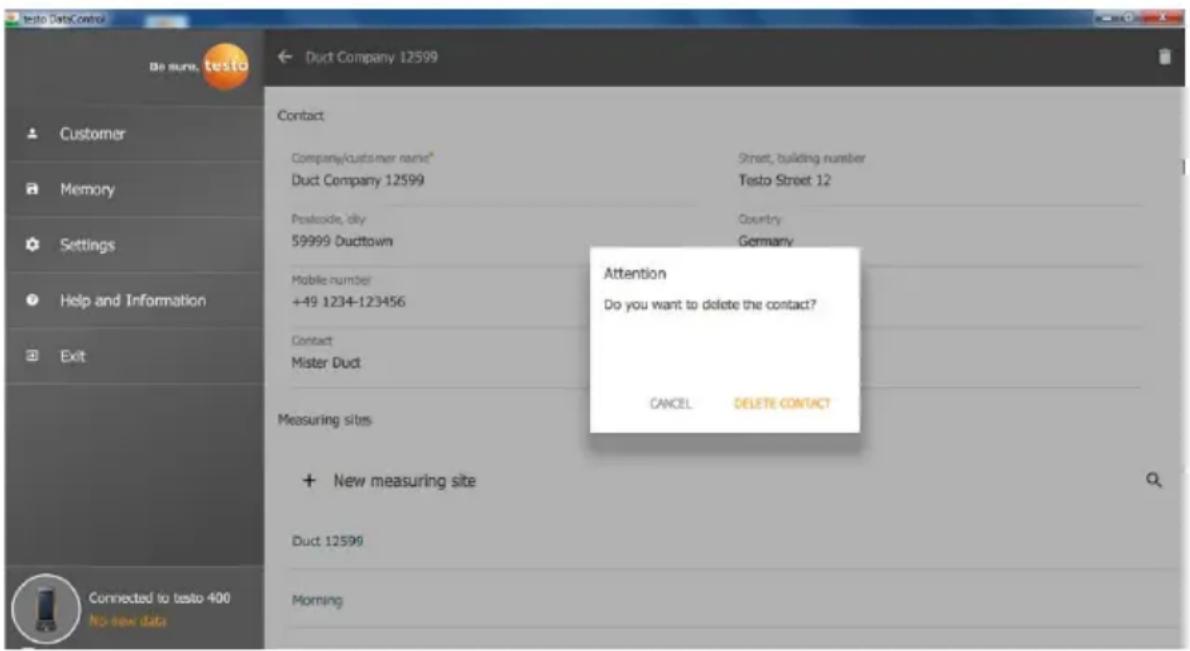Image resolution: width=1190 pixels, height=651 pixels.
Task: Click the Attention dialog title
Action: pos(634,273)
